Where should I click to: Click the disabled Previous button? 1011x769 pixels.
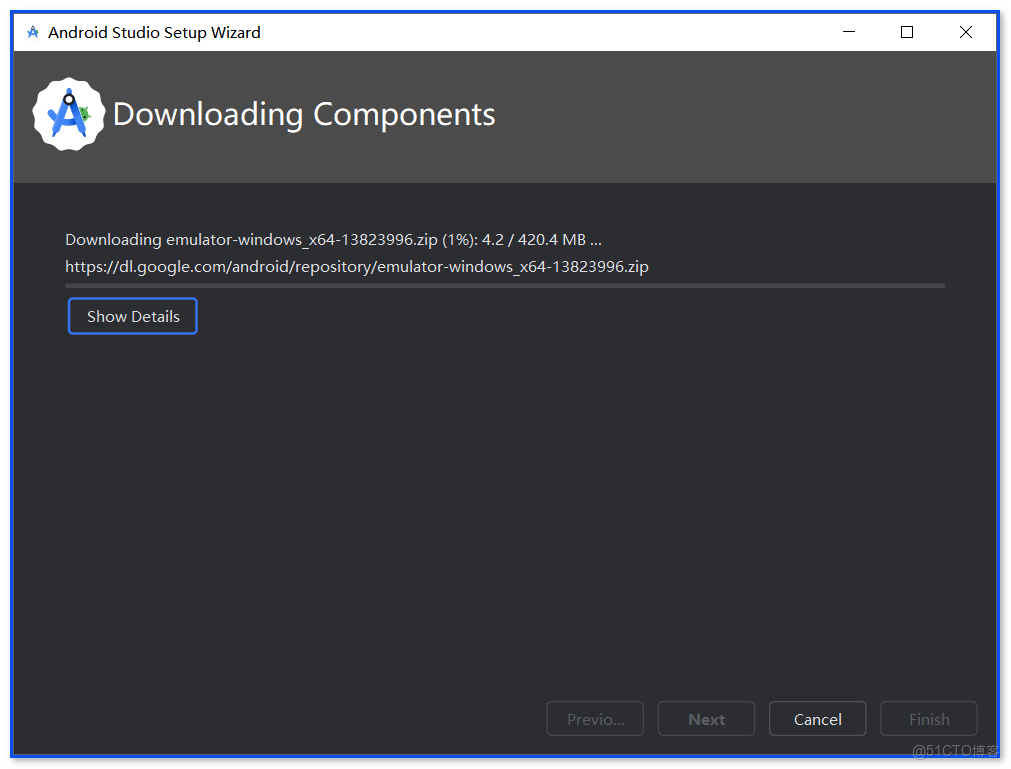(x=594, y=718)
